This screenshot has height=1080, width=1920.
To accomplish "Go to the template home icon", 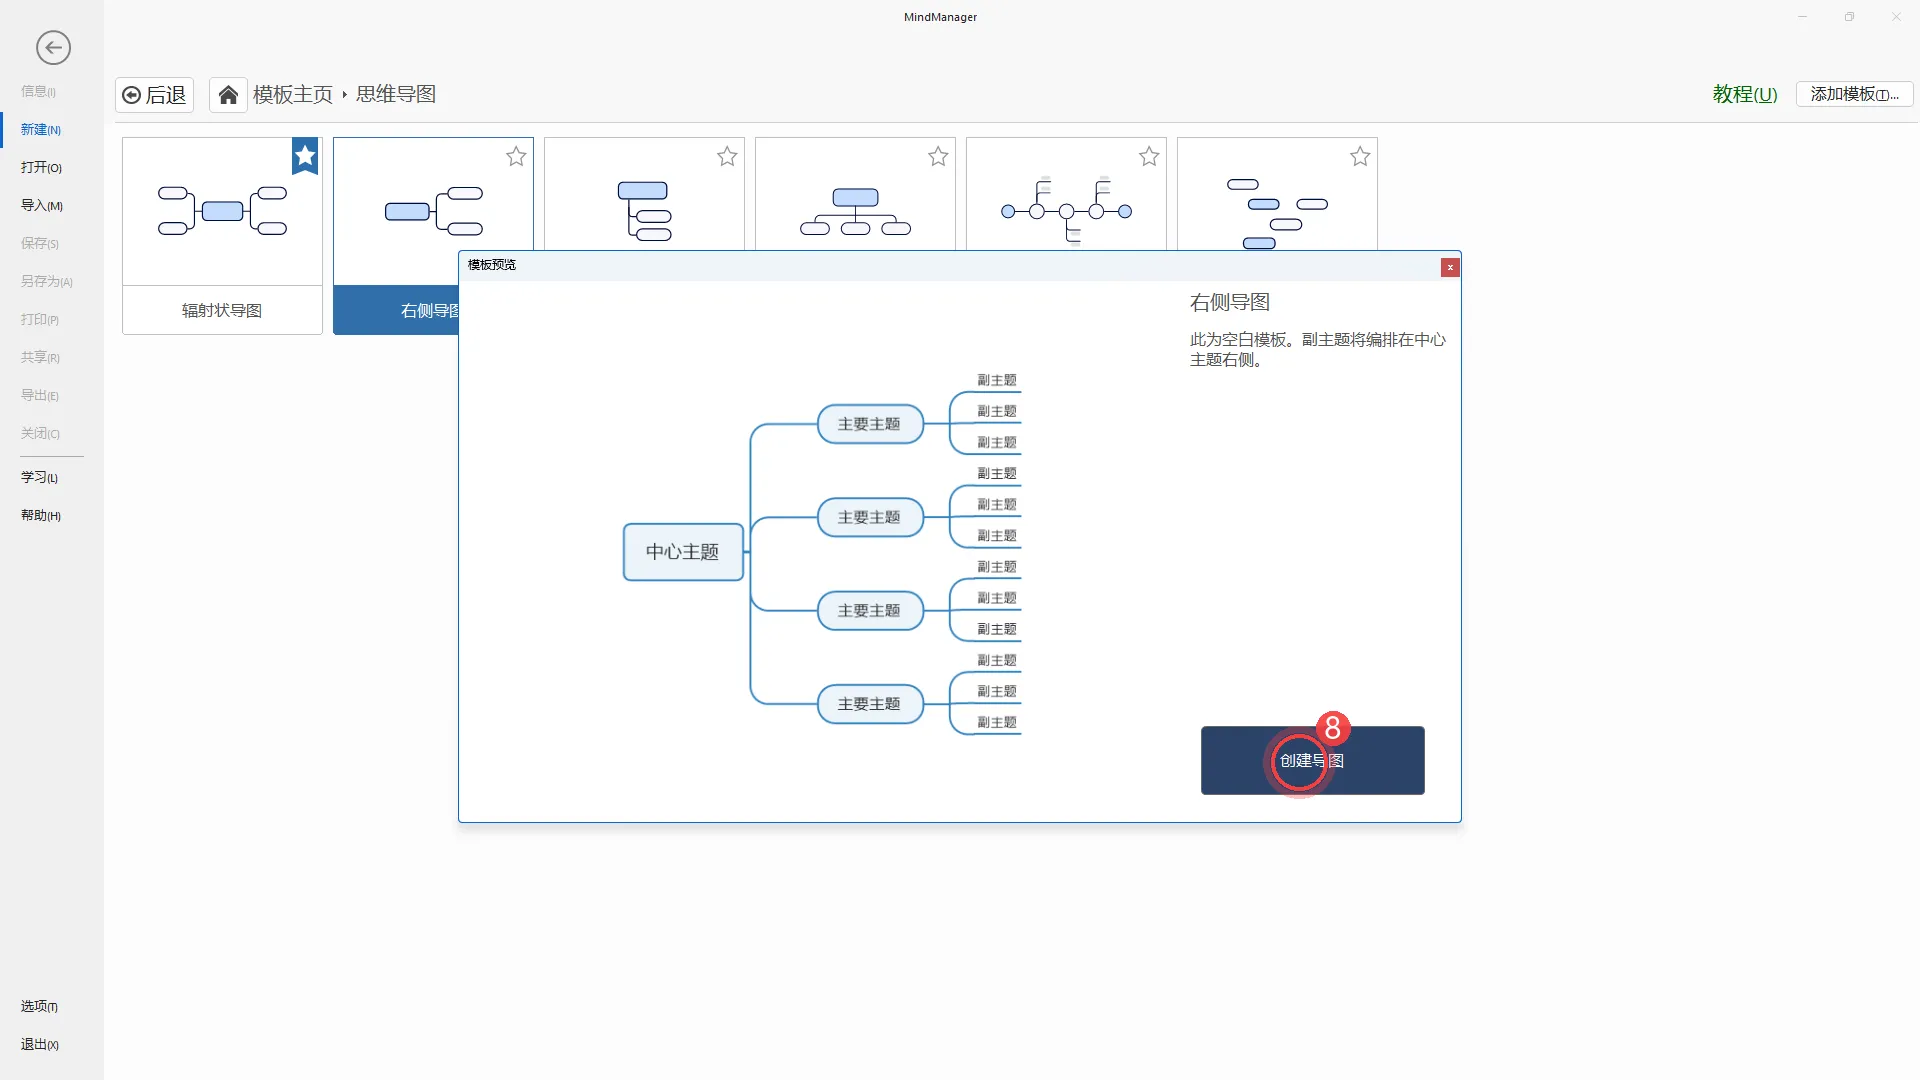I will (228, 94).
